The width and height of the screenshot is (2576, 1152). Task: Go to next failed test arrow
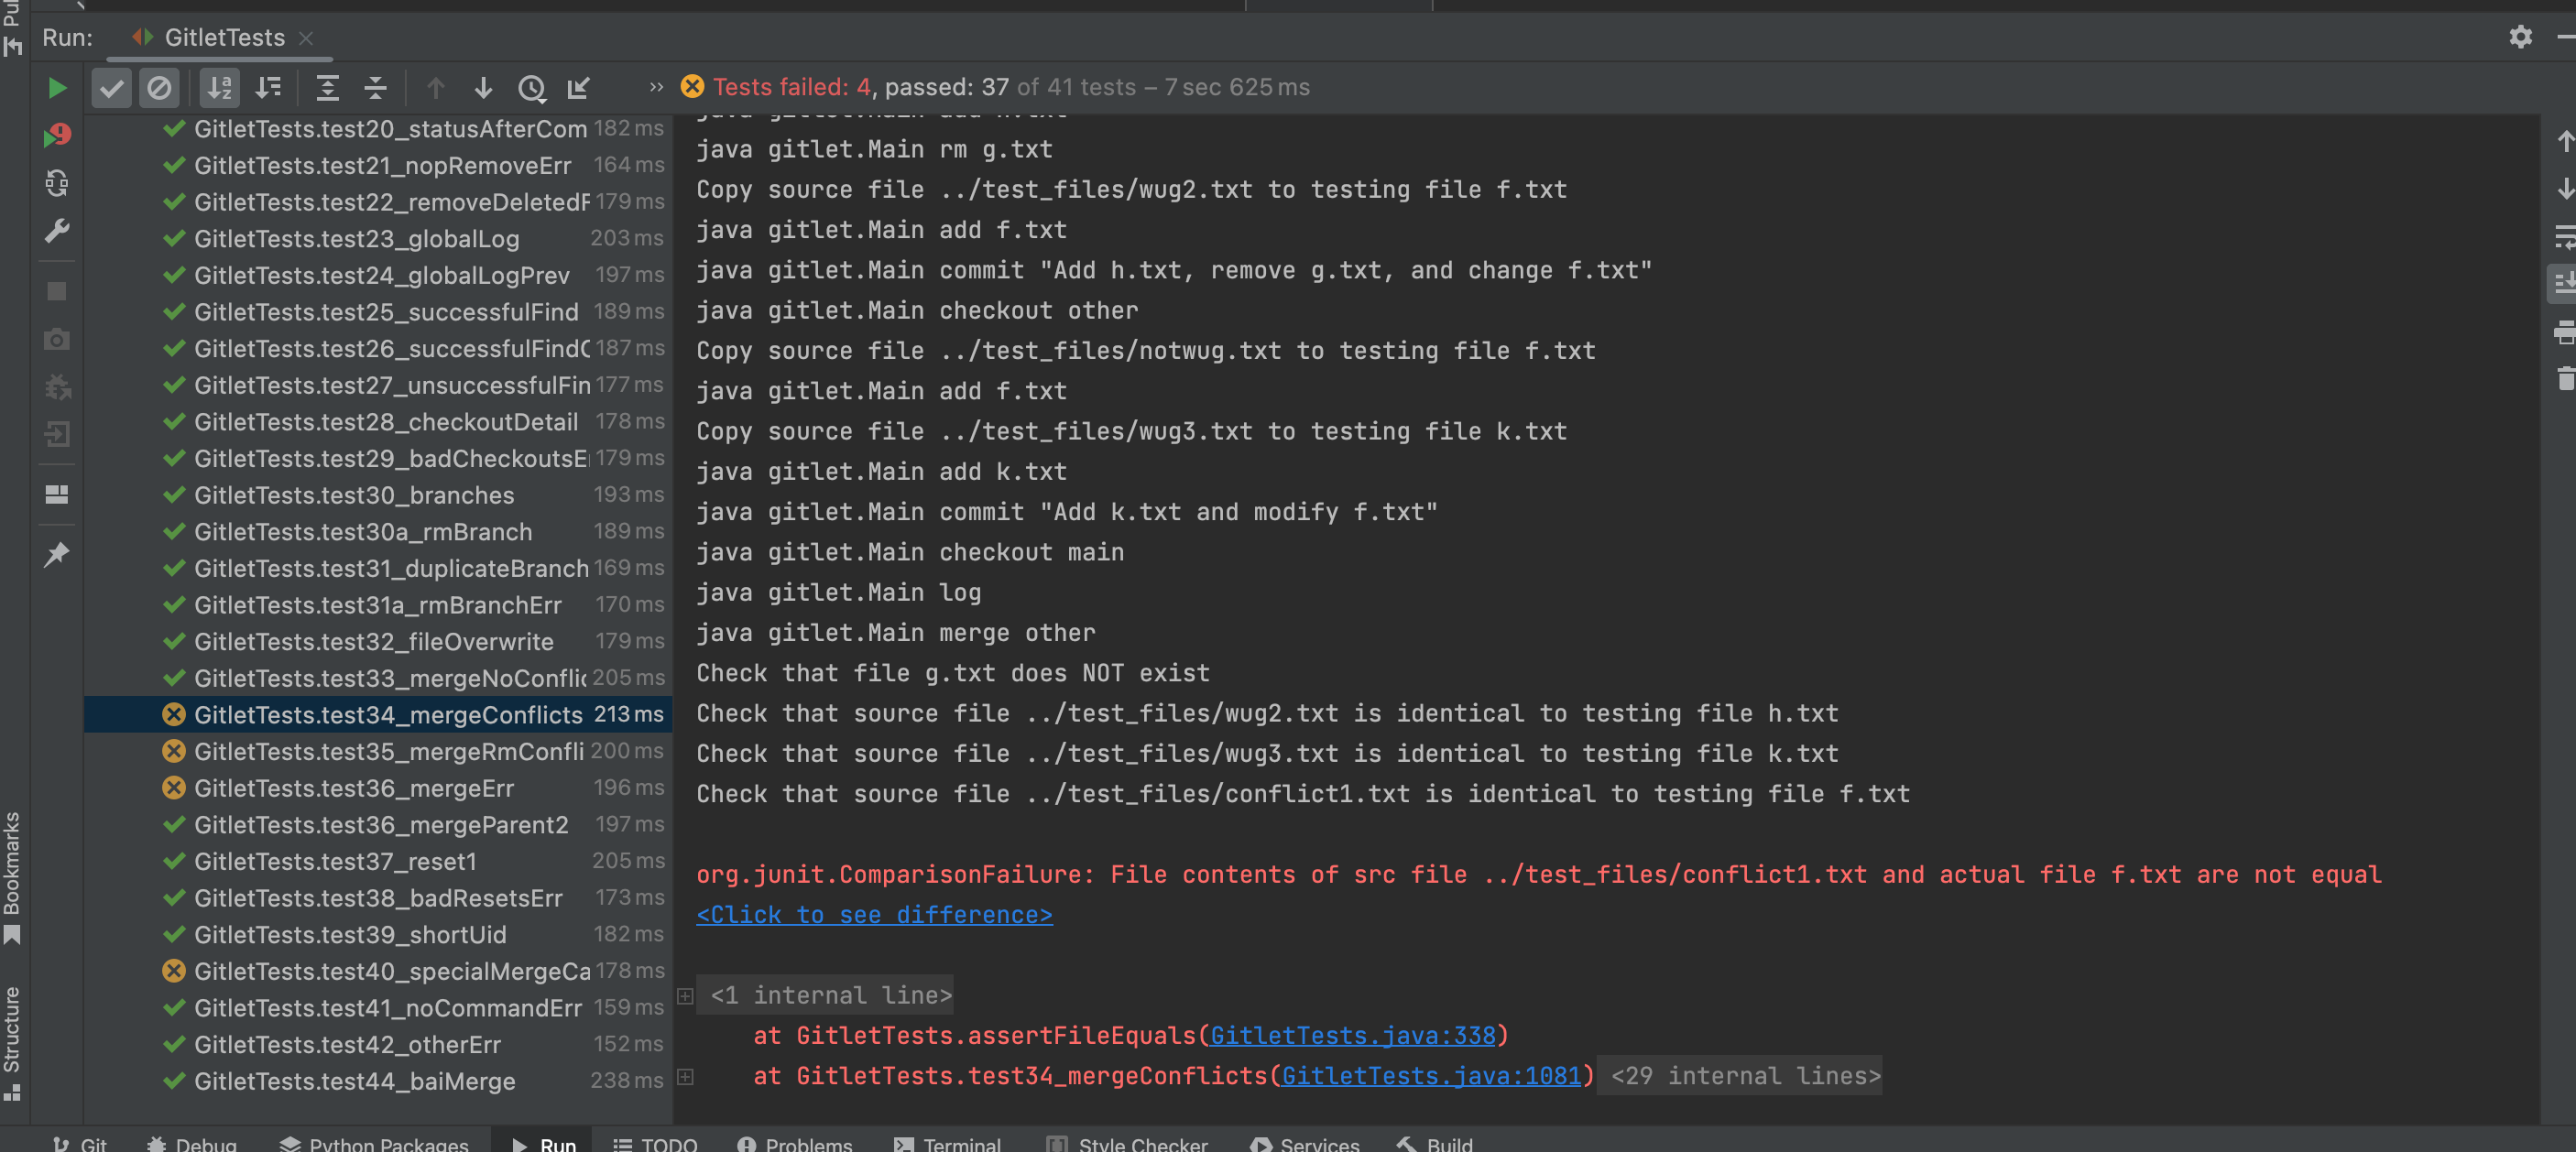point(483,88)
